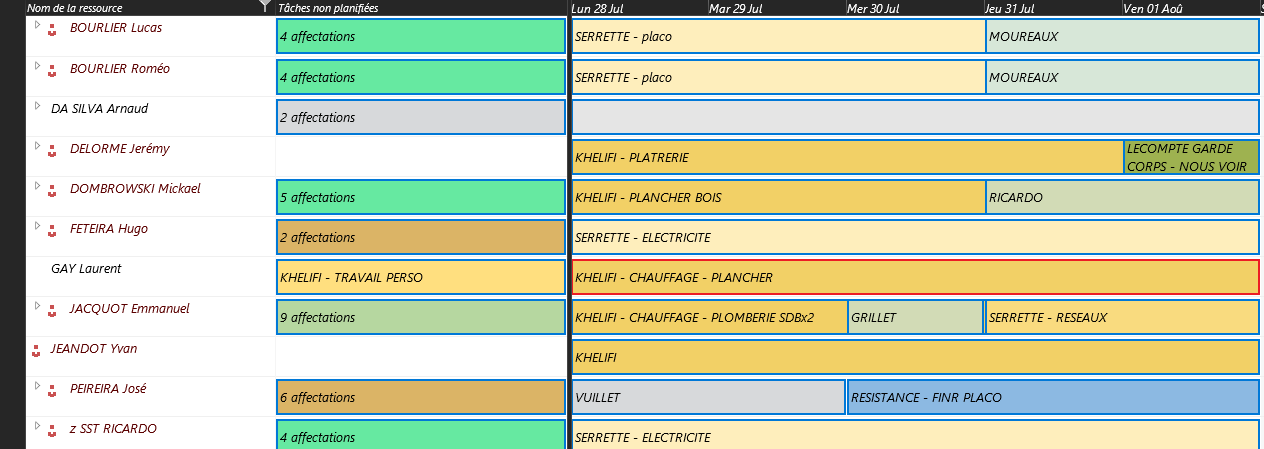
Task: Select 'LECOMPTE GARDE CORPS - NOUS VOIR' task
Action: [x=1191, y=157]
